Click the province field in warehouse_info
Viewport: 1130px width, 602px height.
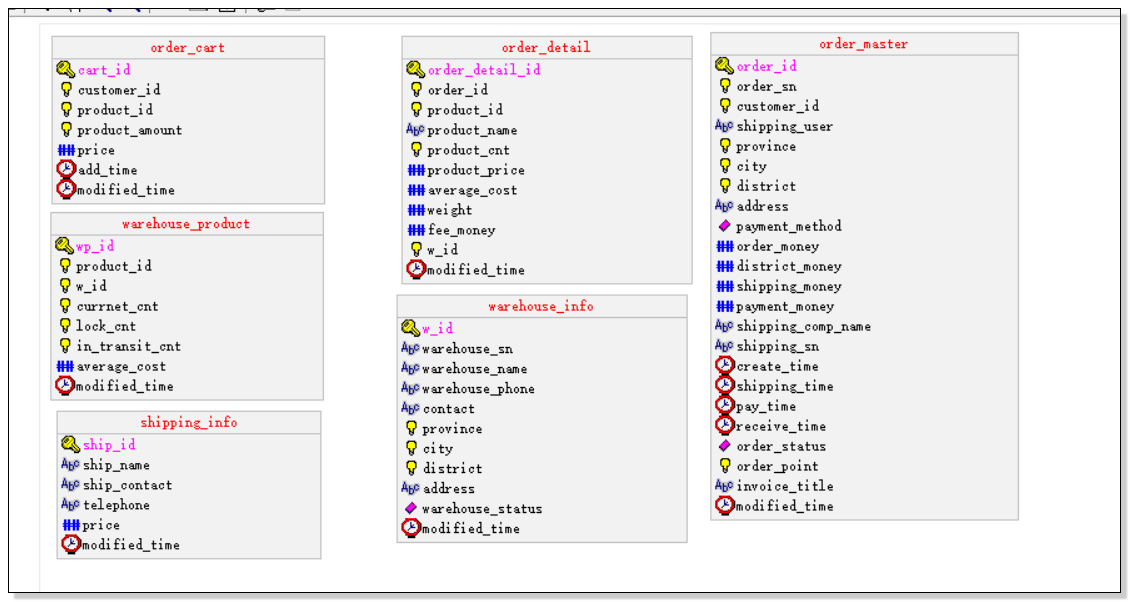452,428
